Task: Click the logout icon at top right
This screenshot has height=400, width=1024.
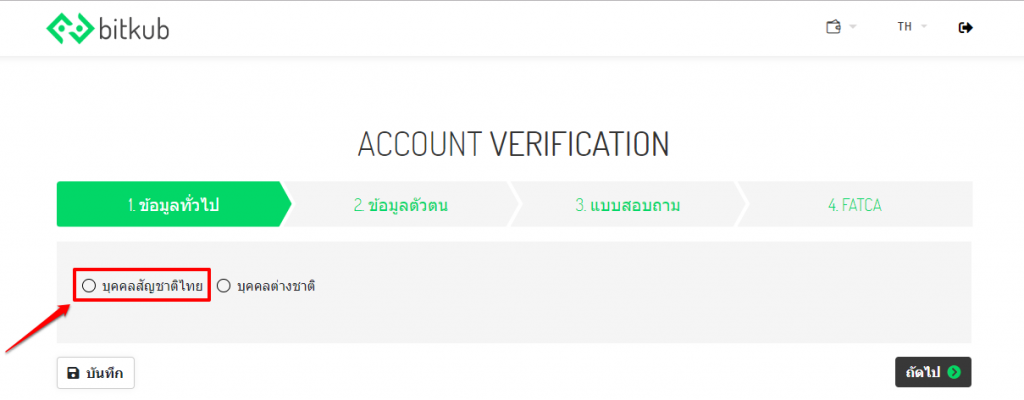Action: (x=965, y=27)
